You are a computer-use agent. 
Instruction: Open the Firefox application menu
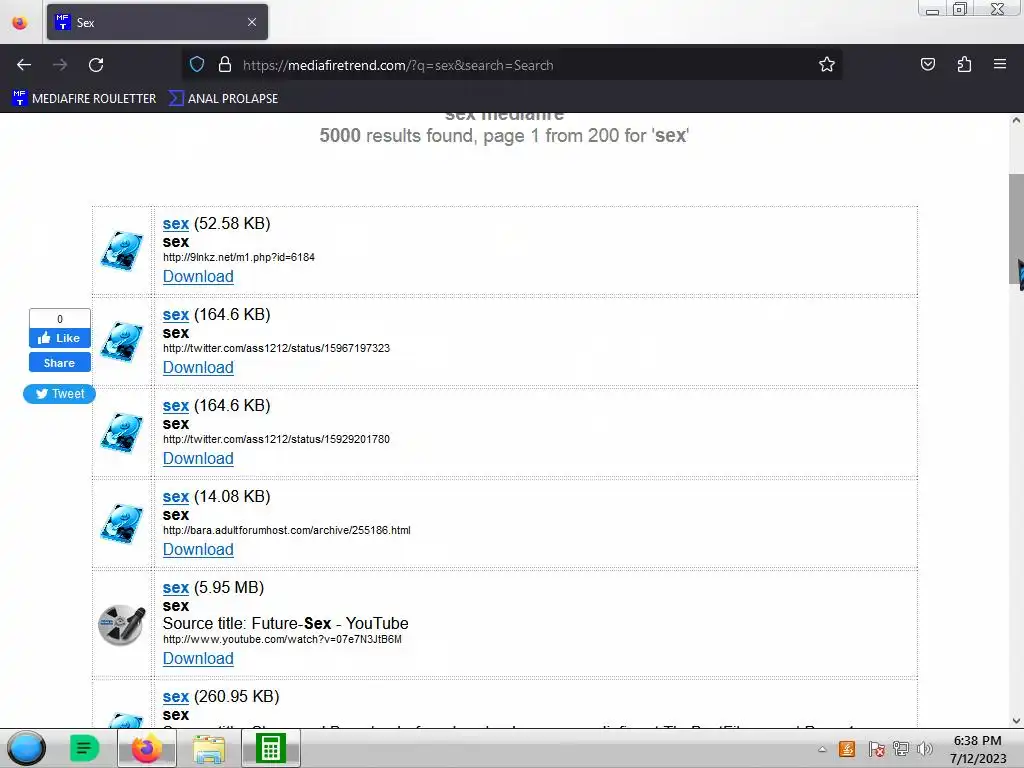click(x=1000, y=65)
